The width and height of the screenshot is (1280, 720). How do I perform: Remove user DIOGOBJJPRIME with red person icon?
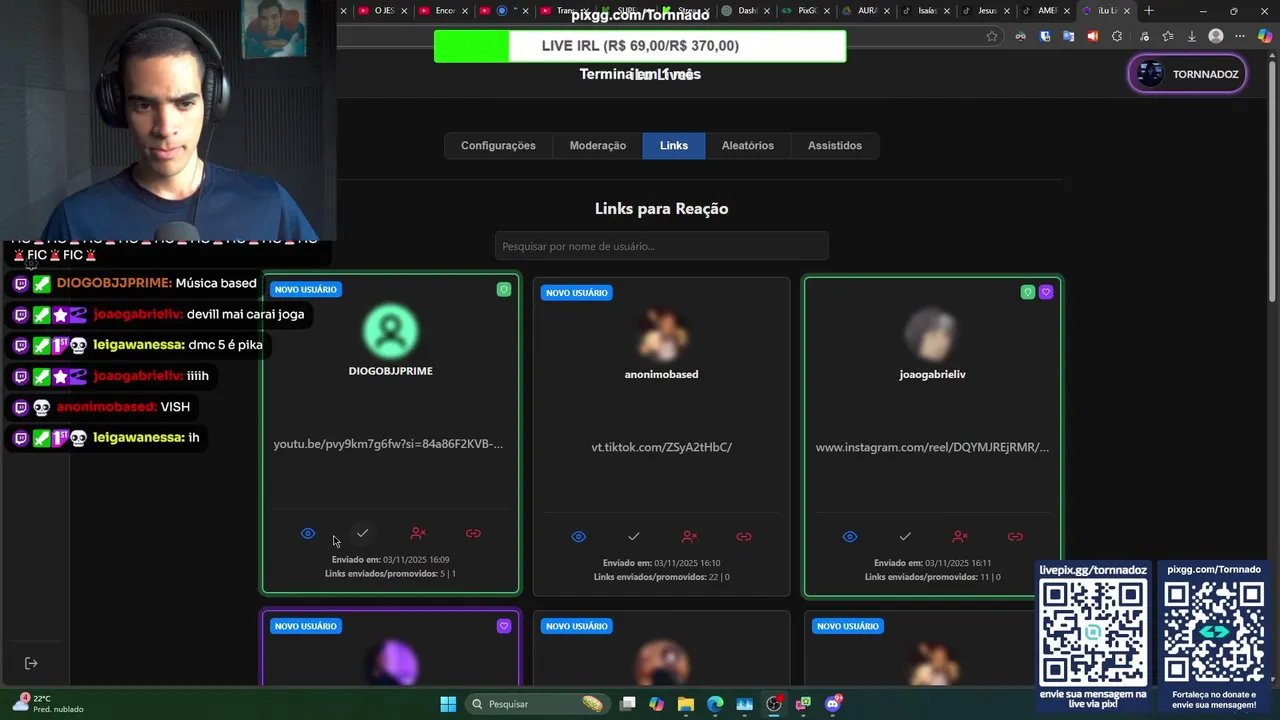(x=418, y=534)
